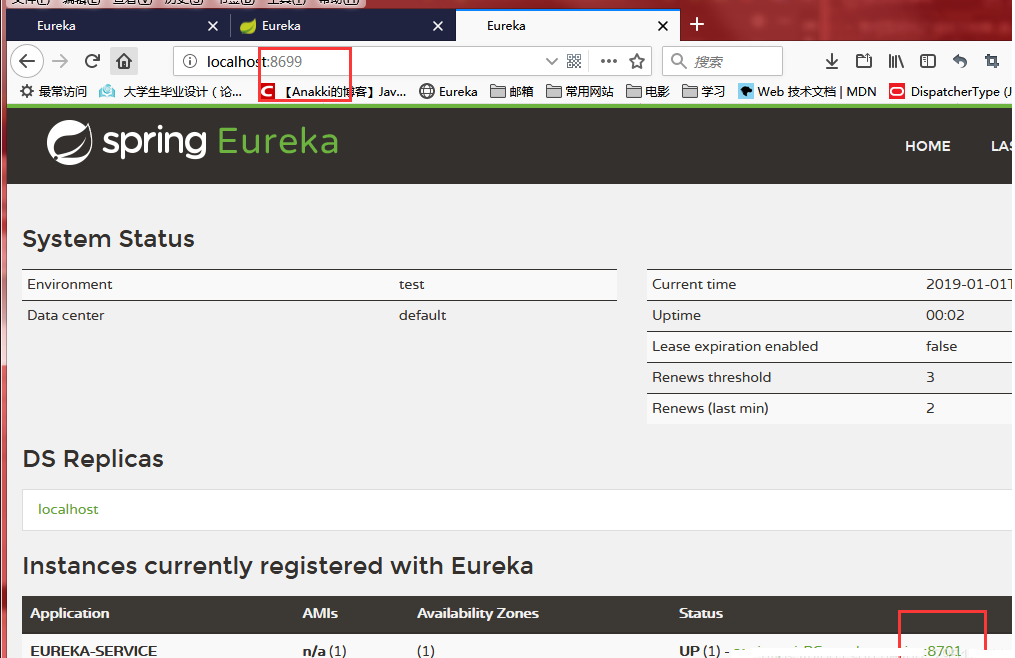Click the Application column header
This screenshot has height=658, width=1015.
click(x=70, y=613)
